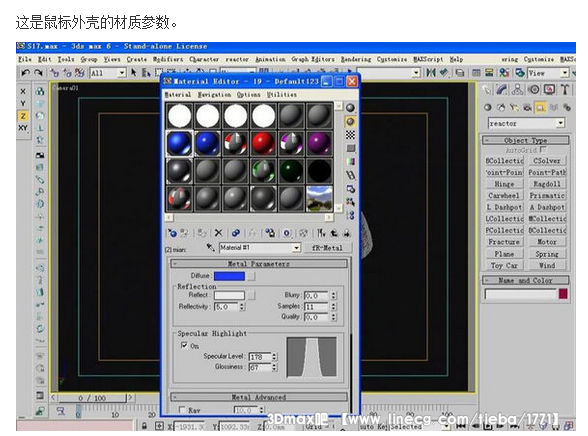Check the Ray checkbox under Metal Advanced

[x=182, y=410]
